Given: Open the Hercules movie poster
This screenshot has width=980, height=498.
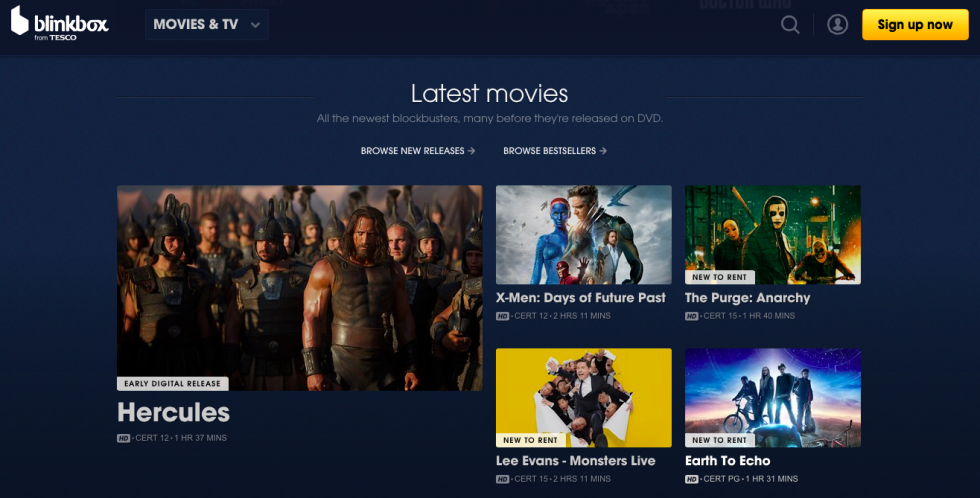Looking at the screenshot, I should [299, 287].
